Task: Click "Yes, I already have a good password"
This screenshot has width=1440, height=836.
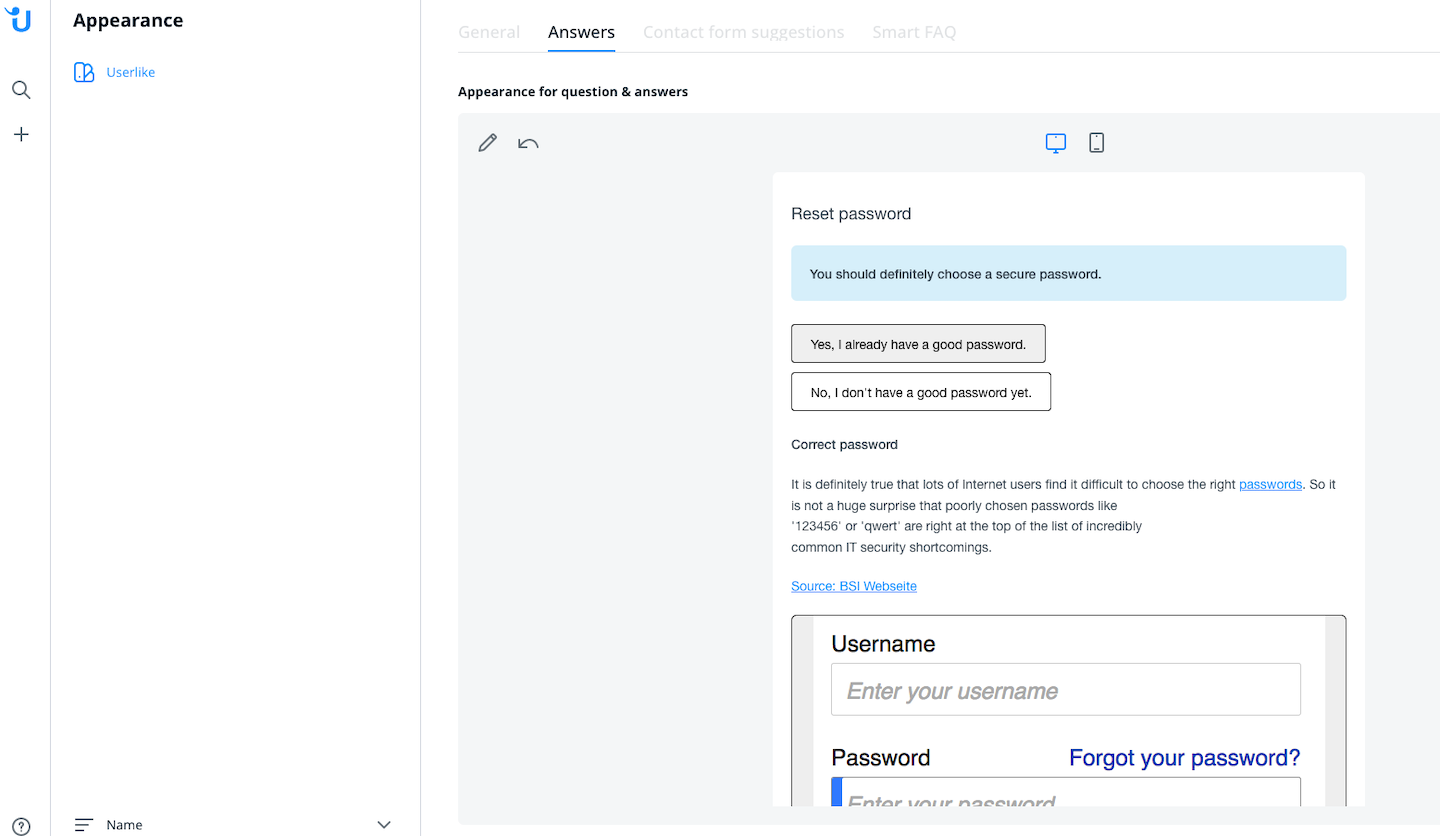Action: click(918, 344)
